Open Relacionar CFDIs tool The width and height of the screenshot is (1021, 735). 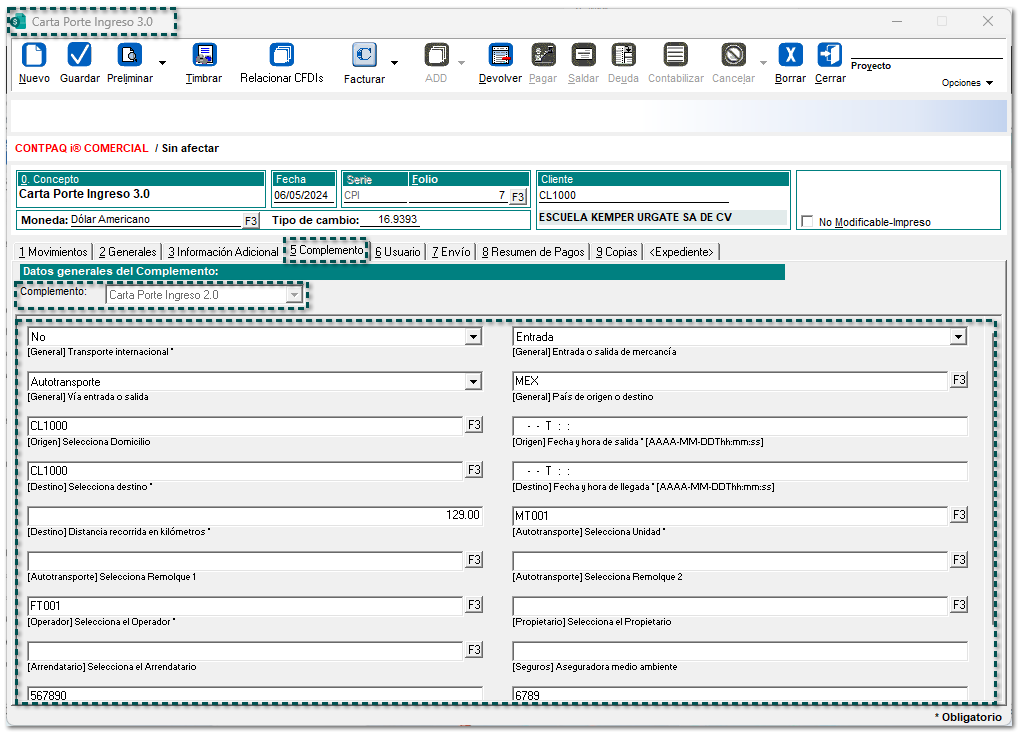point(282,56)
